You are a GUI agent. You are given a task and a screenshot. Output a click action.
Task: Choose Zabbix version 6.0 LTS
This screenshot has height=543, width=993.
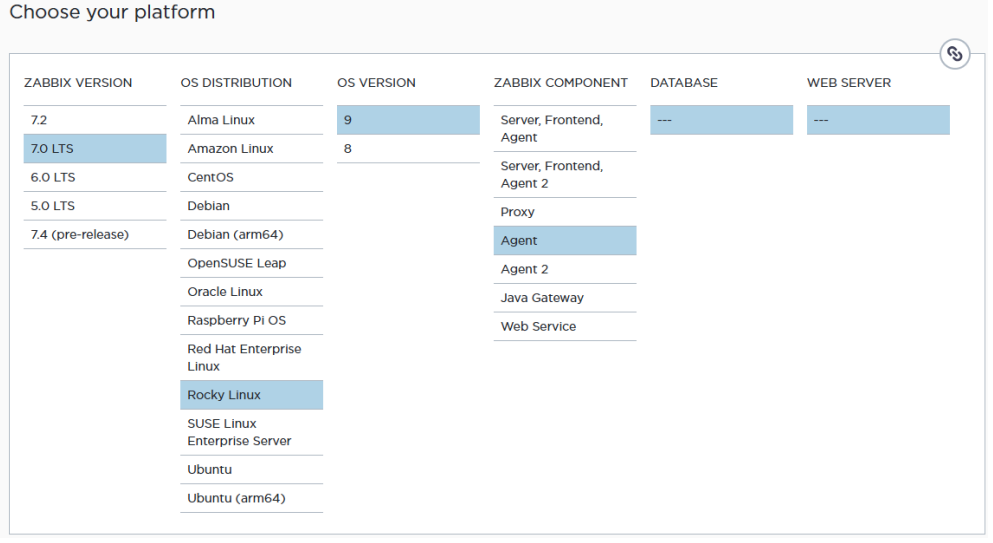[x=95, y=177]
